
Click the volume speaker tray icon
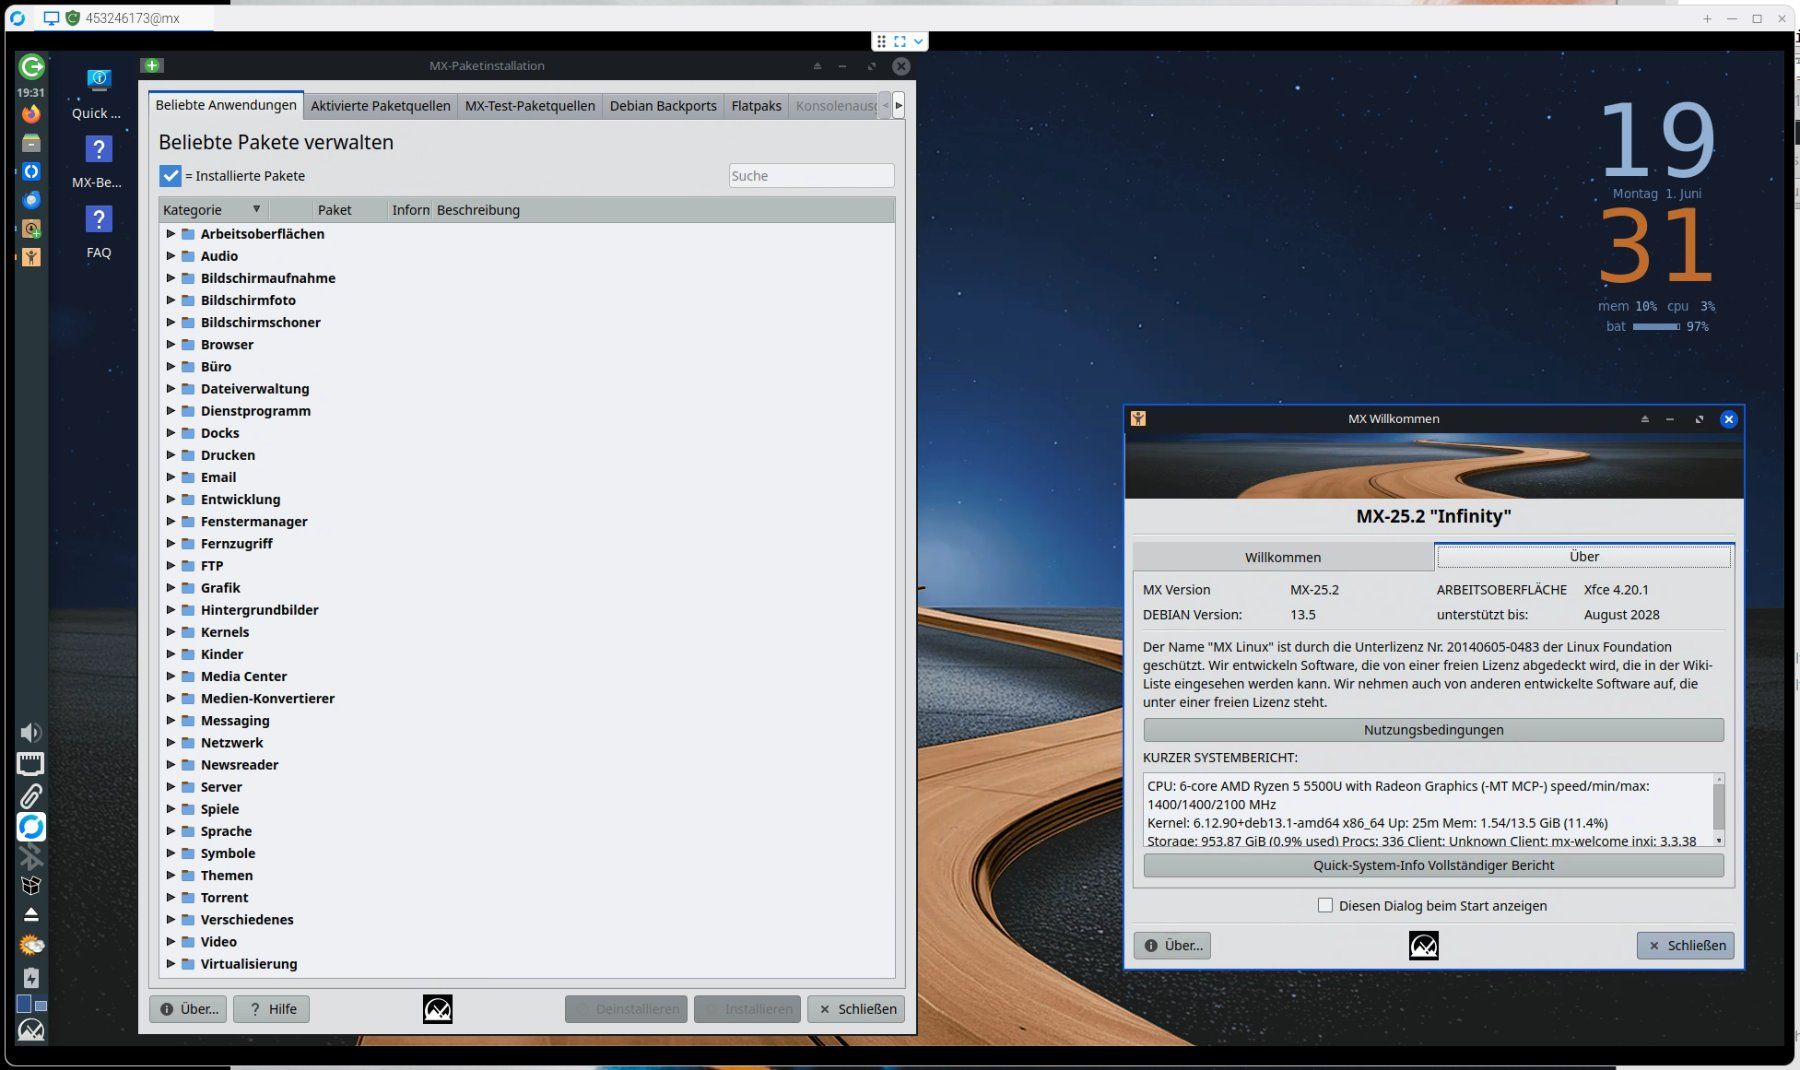31,733
